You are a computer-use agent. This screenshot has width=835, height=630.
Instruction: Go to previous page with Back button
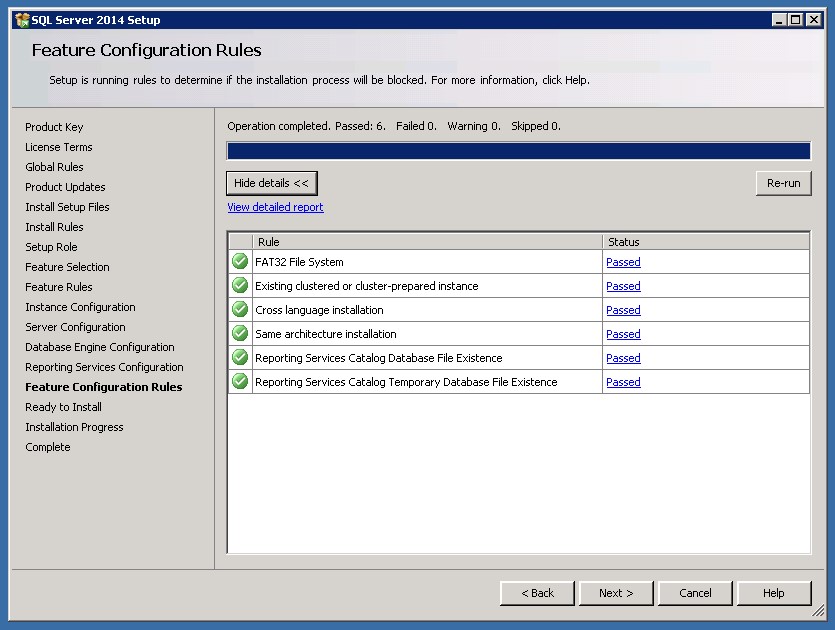point(537,593)
